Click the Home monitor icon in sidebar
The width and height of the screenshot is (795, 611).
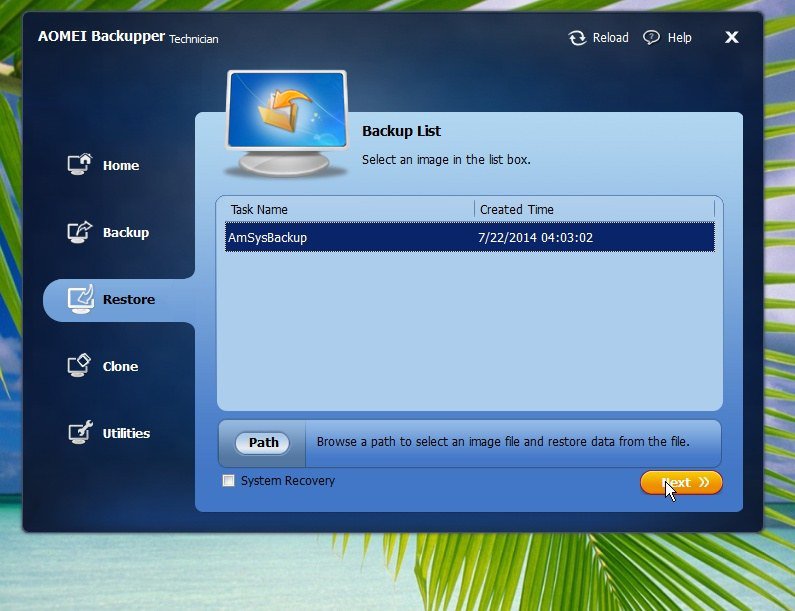[x=79, y=165]
